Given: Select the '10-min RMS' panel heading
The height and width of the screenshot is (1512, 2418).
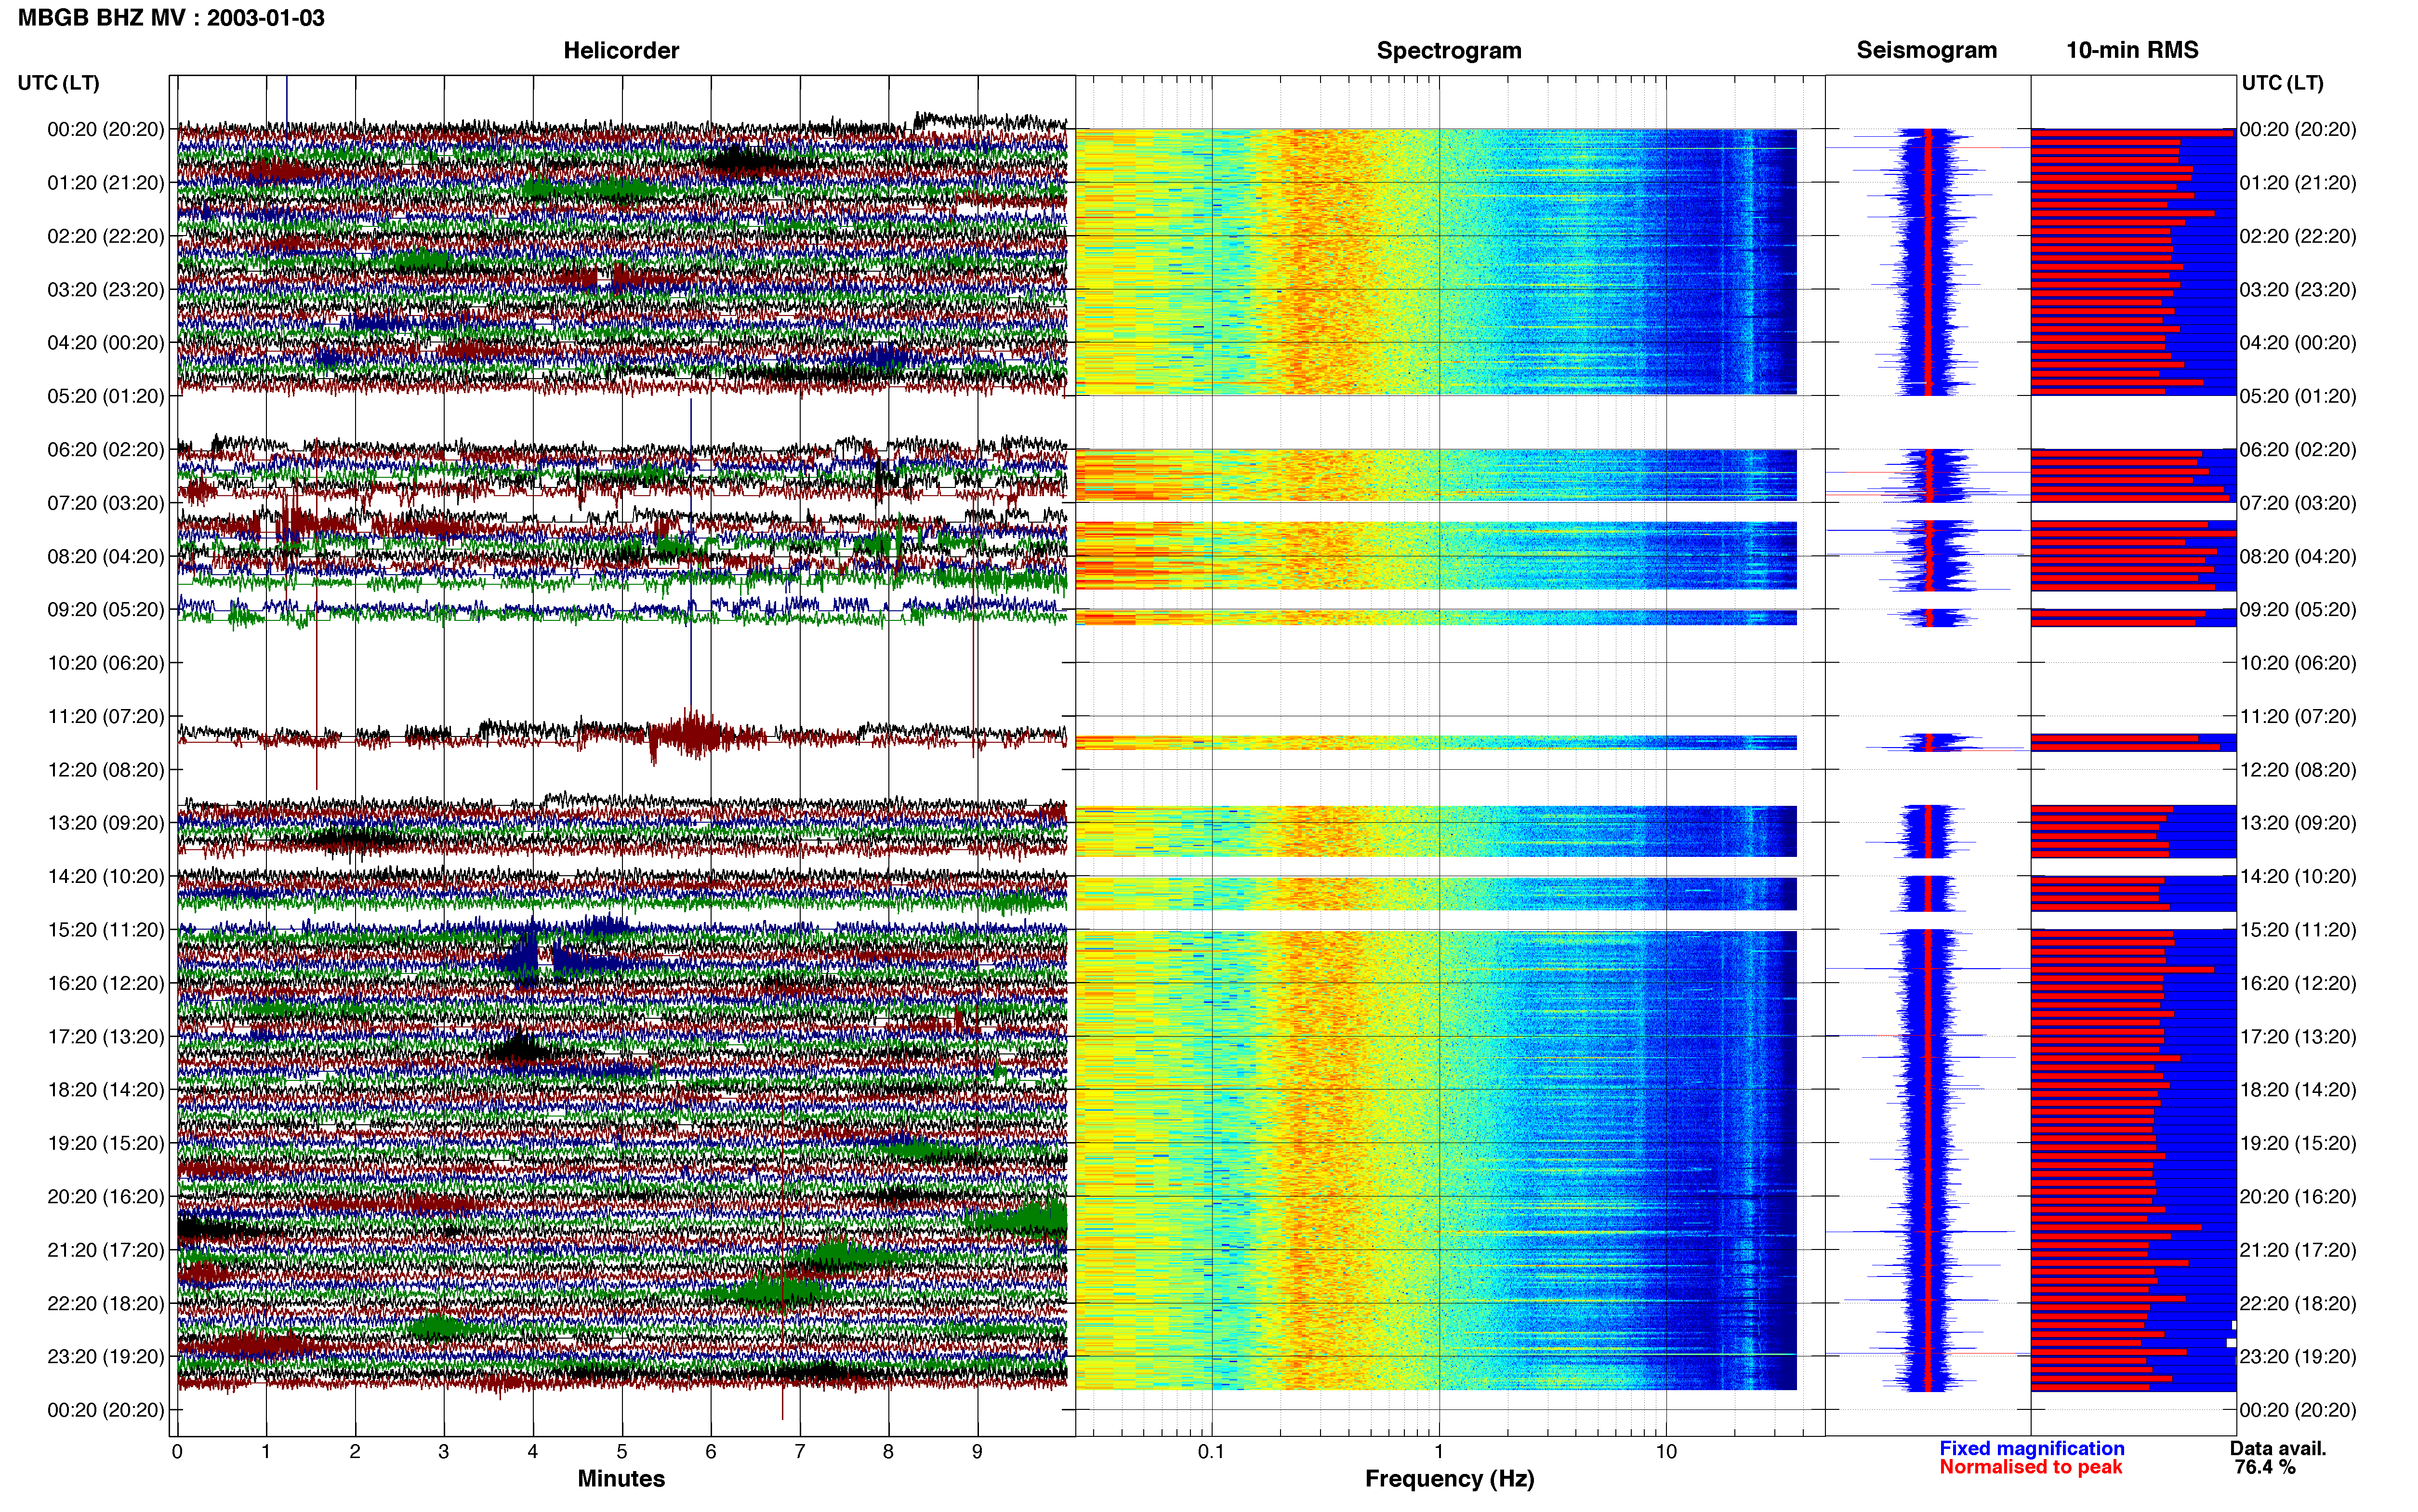Looking at the screenshot, I should 2132,50.
